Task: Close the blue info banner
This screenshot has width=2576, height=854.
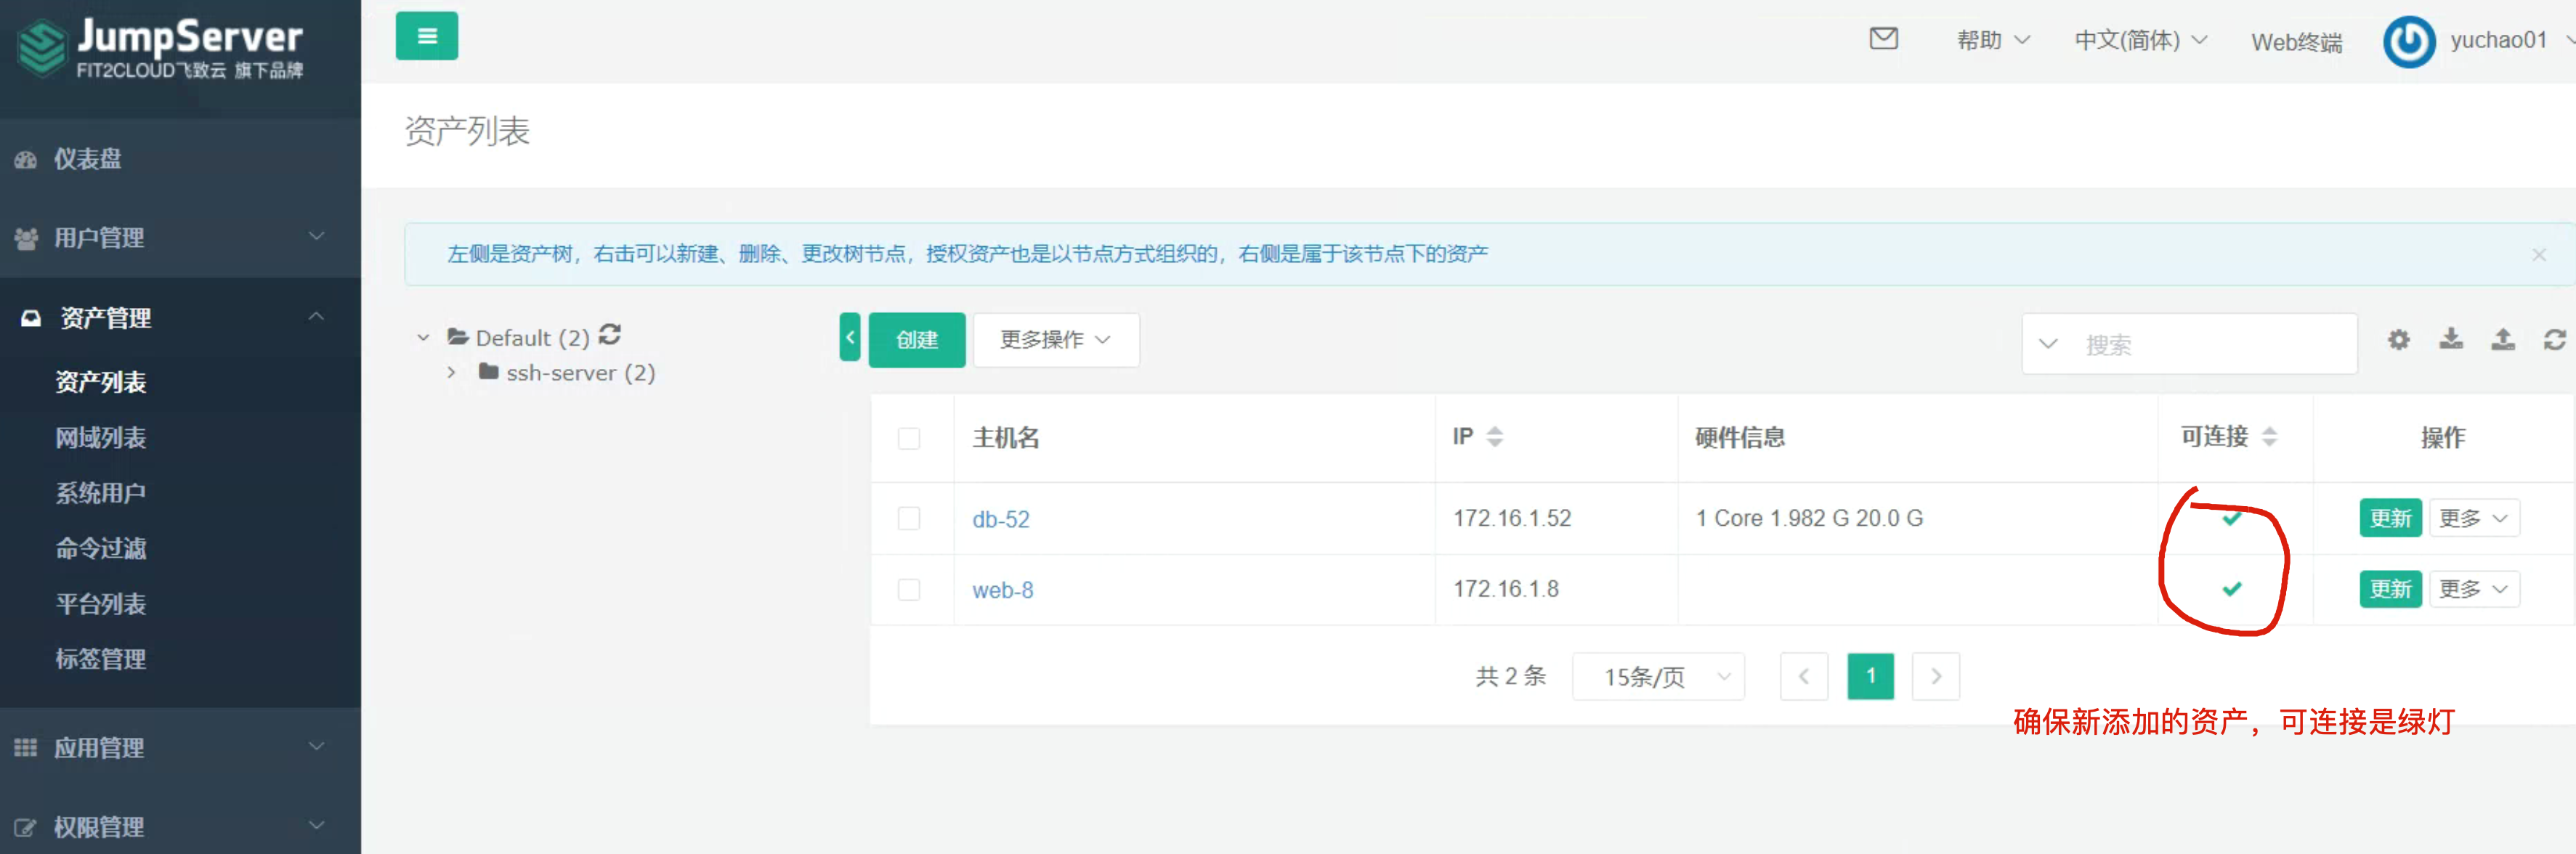Action: (x=2538, y=255)
